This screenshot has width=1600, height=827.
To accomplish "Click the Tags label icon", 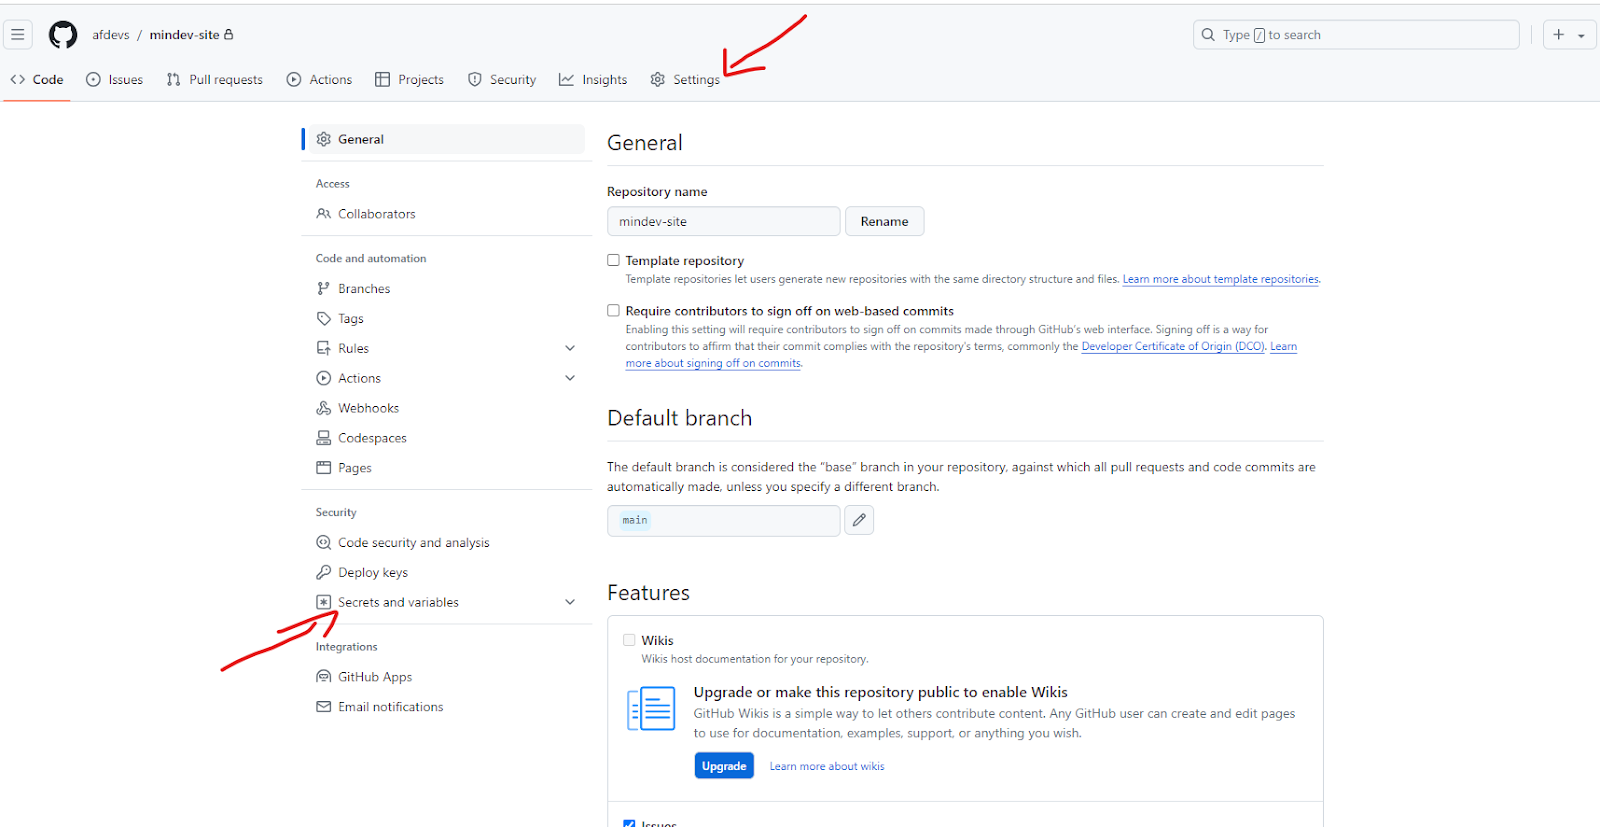I will tap(323, 318).
